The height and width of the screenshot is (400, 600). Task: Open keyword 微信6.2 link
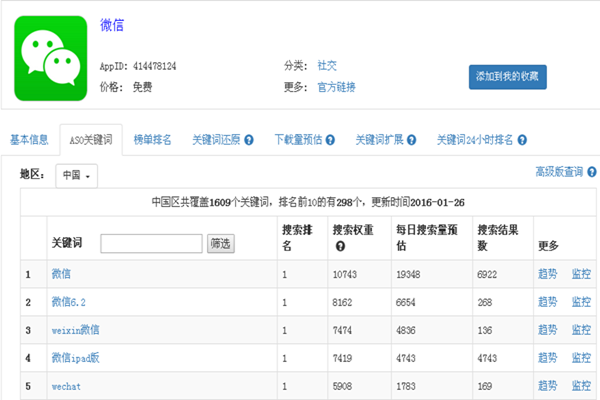point(68,302)
